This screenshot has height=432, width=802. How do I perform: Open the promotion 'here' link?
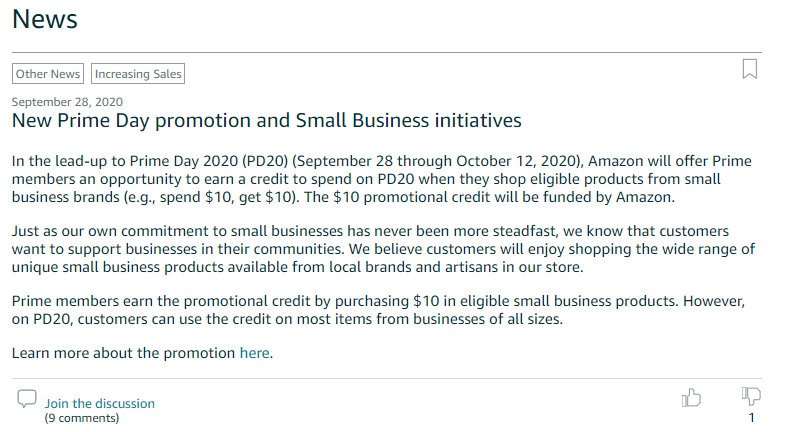pyautogui.click(x=254, y=353)
